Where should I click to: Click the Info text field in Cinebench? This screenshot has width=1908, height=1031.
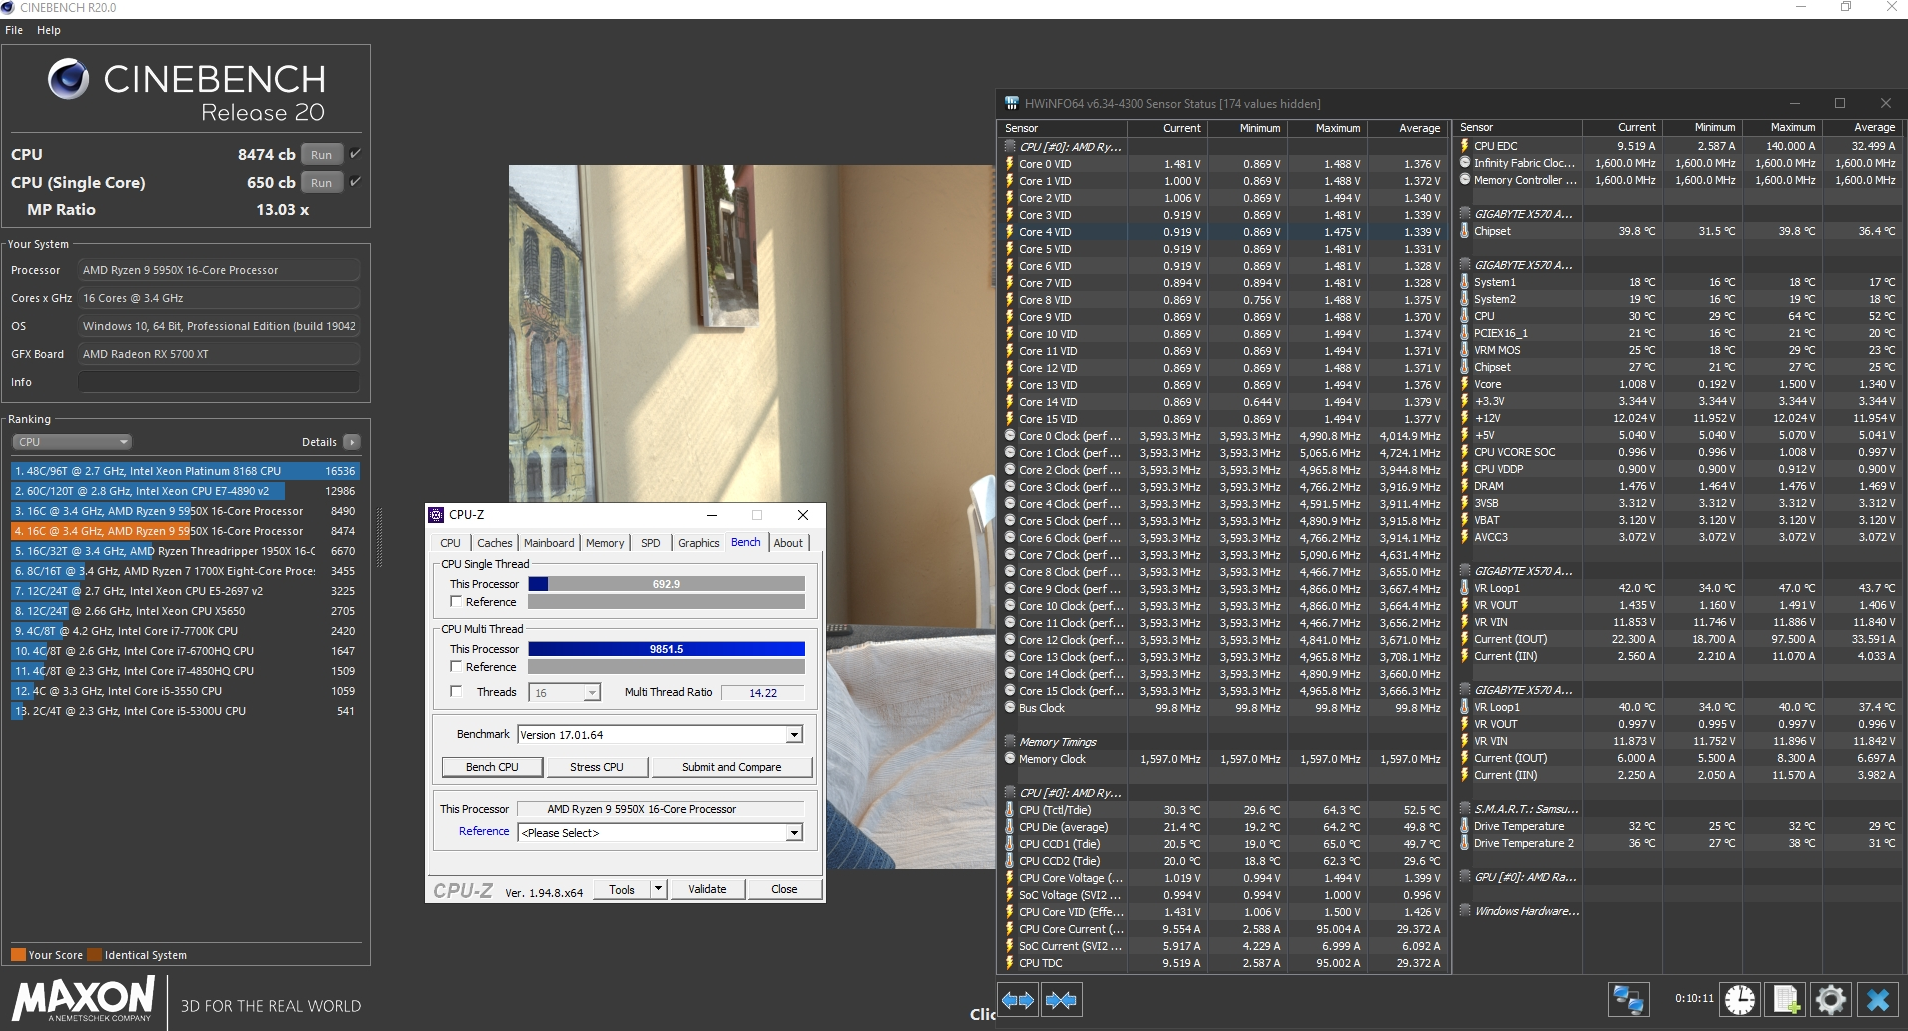pos(218,382)
